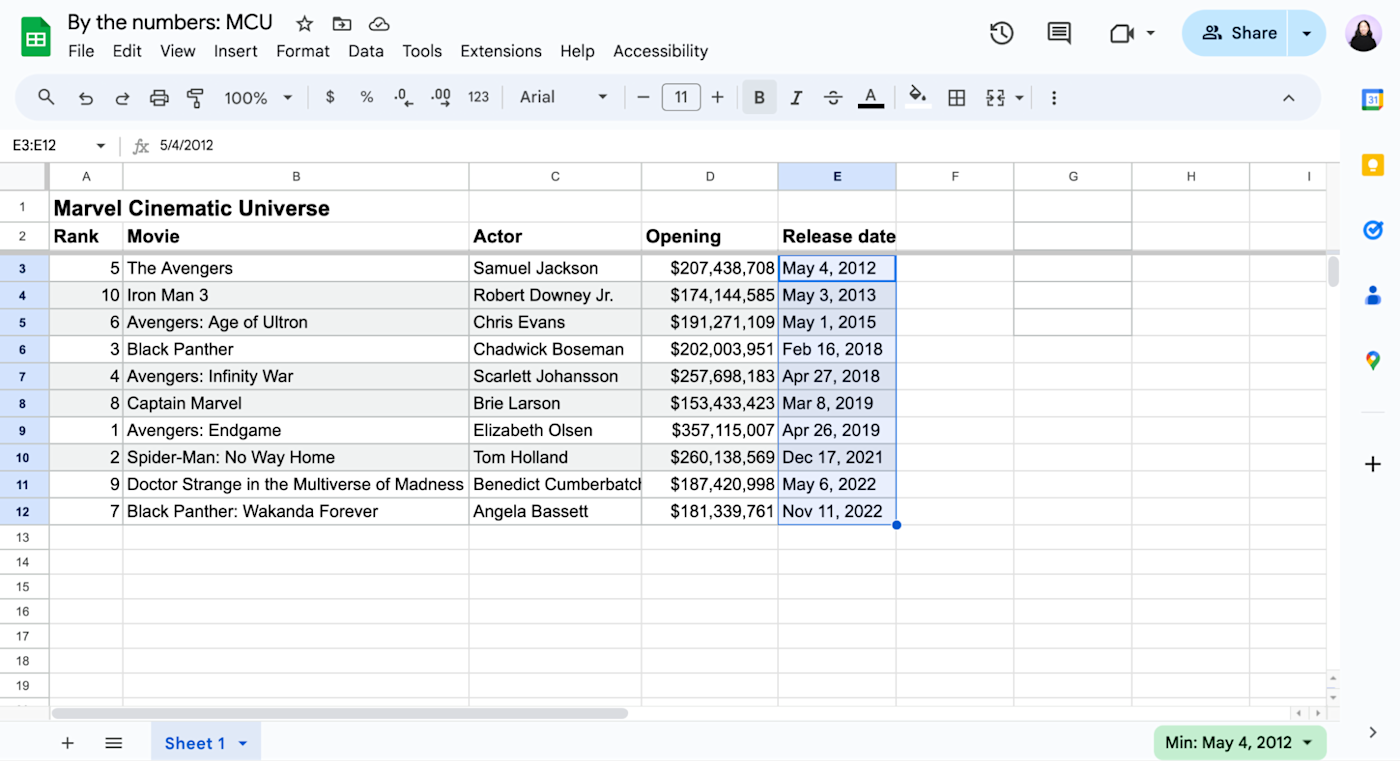Open Google Calendar in the side panel
The image size is (1400, 761).
[1373, 99]
